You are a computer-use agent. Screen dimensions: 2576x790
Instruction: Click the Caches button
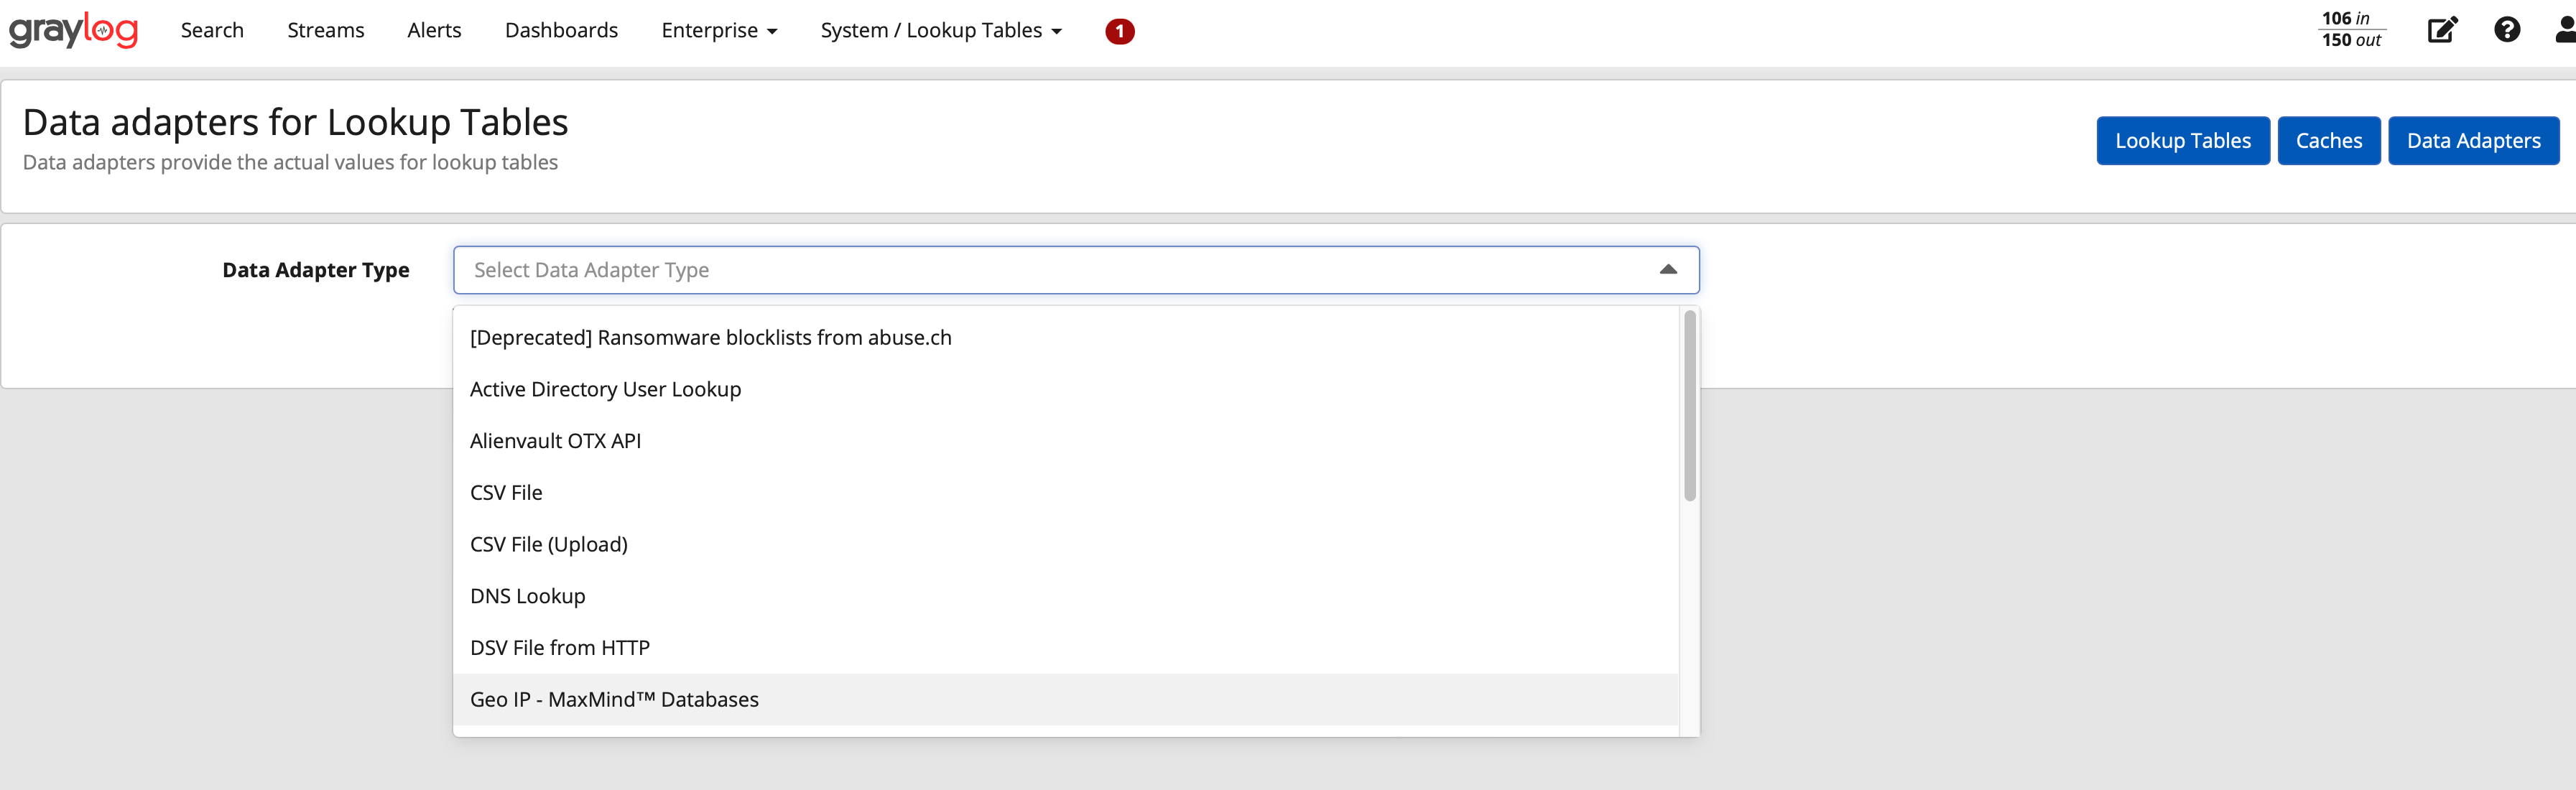2329,140
